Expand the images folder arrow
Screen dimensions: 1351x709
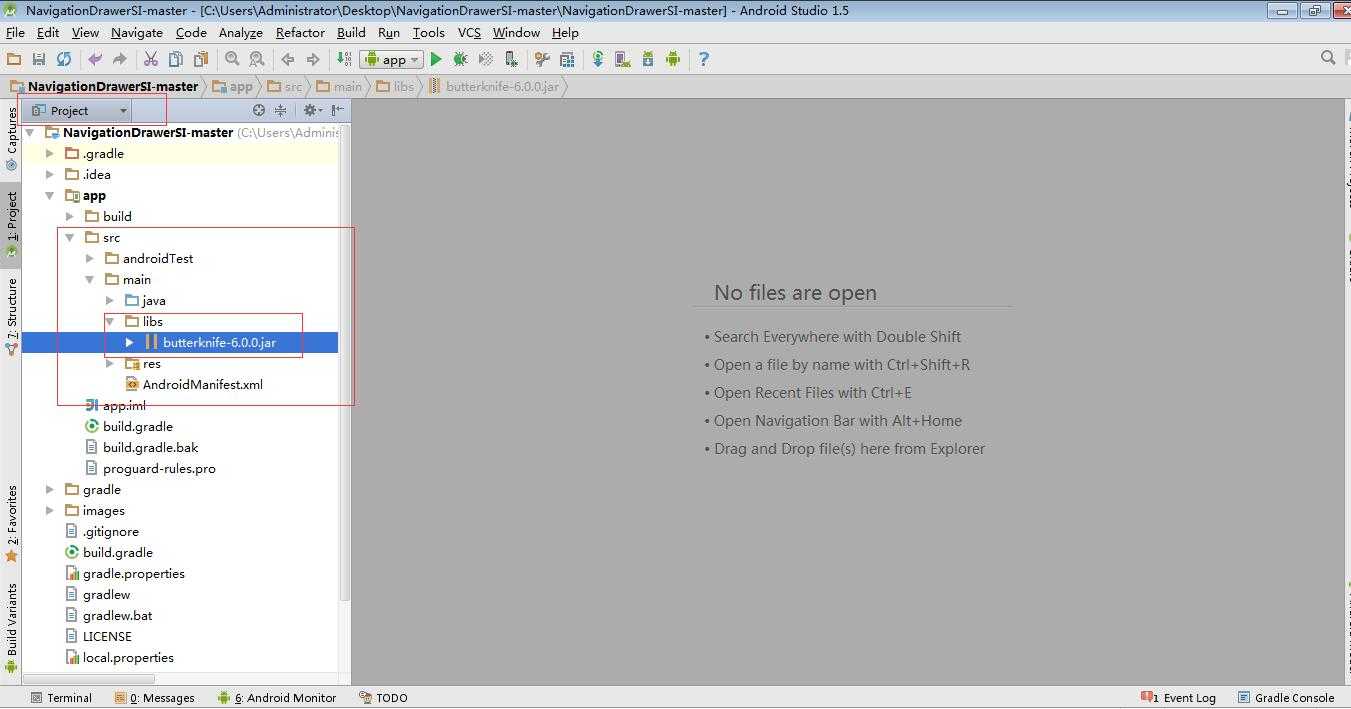(50, 510)
